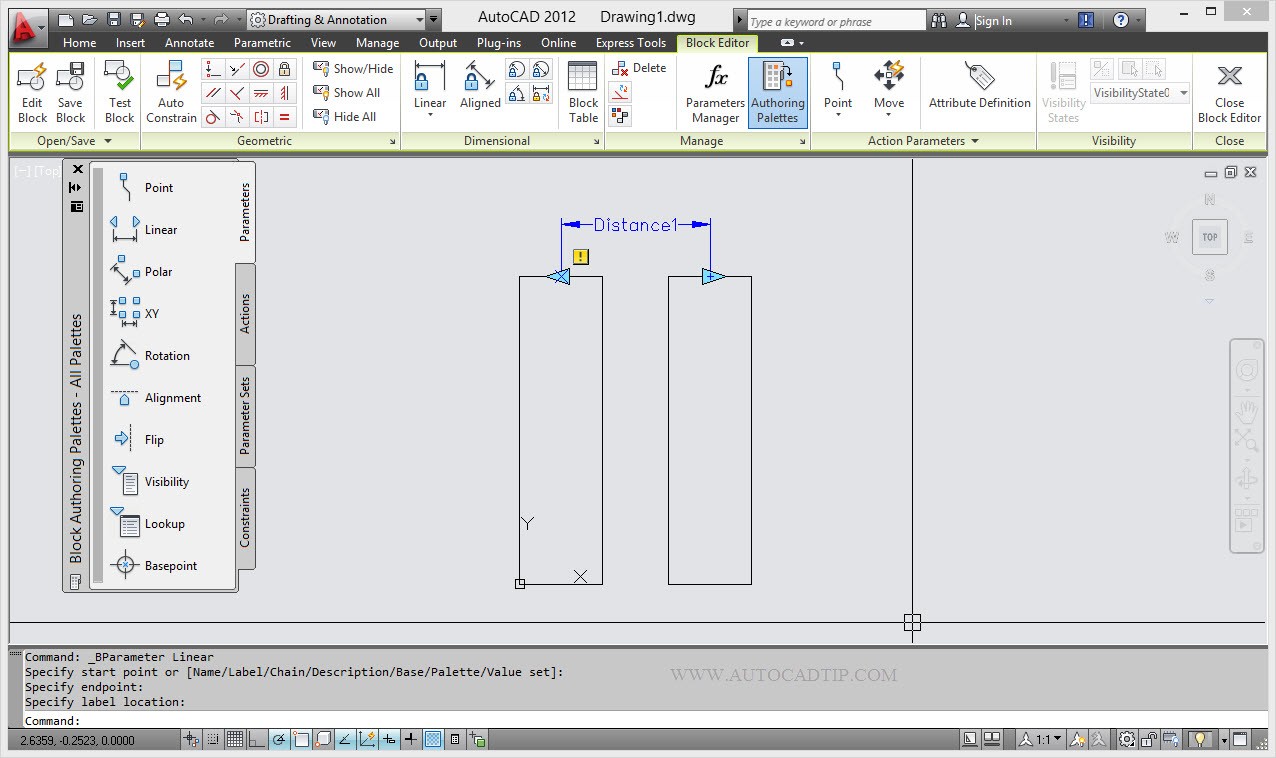Toggle Snap Mode in status bar

coord(213,740)
